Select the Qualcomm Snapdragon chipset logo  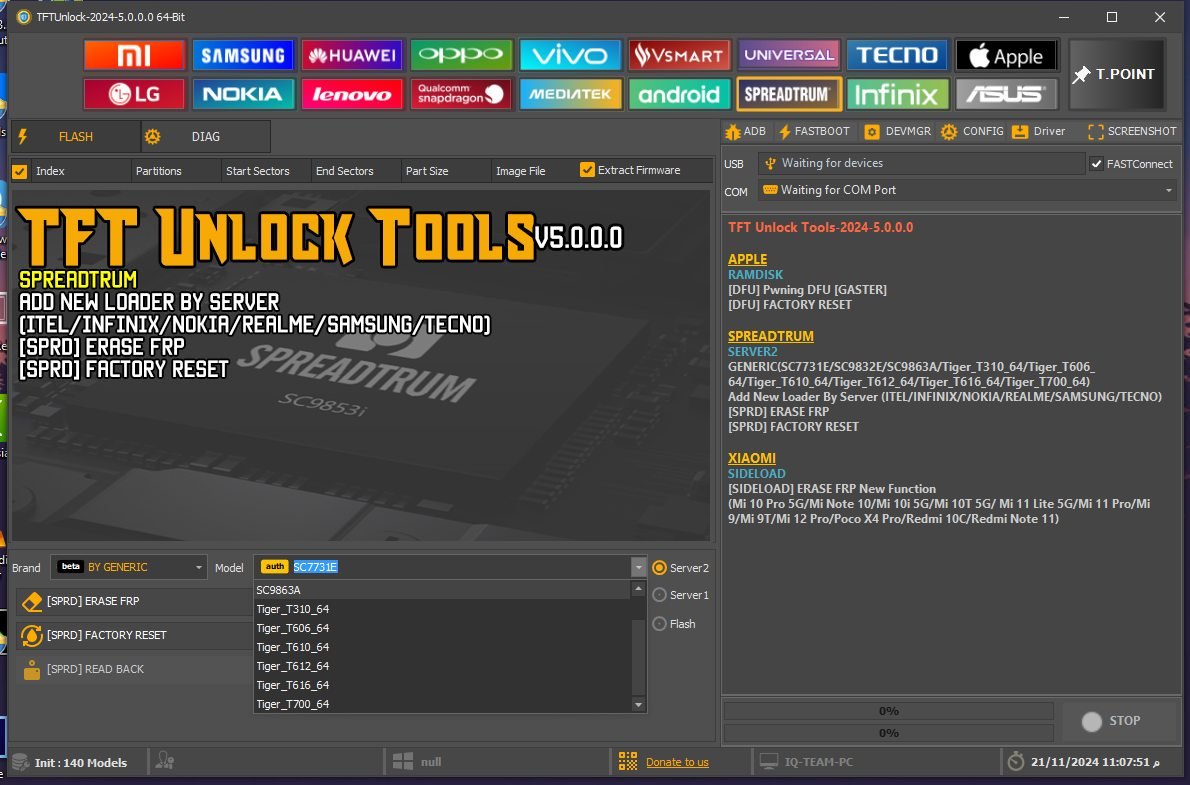point(461,94)
